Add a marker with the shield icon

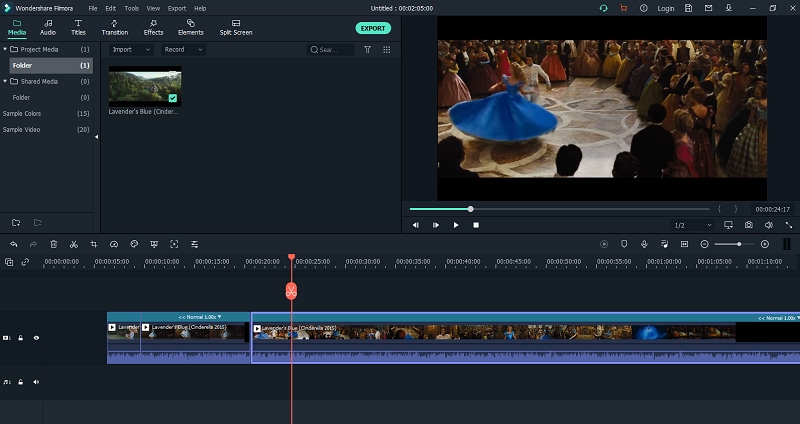(x=624, y=244)
